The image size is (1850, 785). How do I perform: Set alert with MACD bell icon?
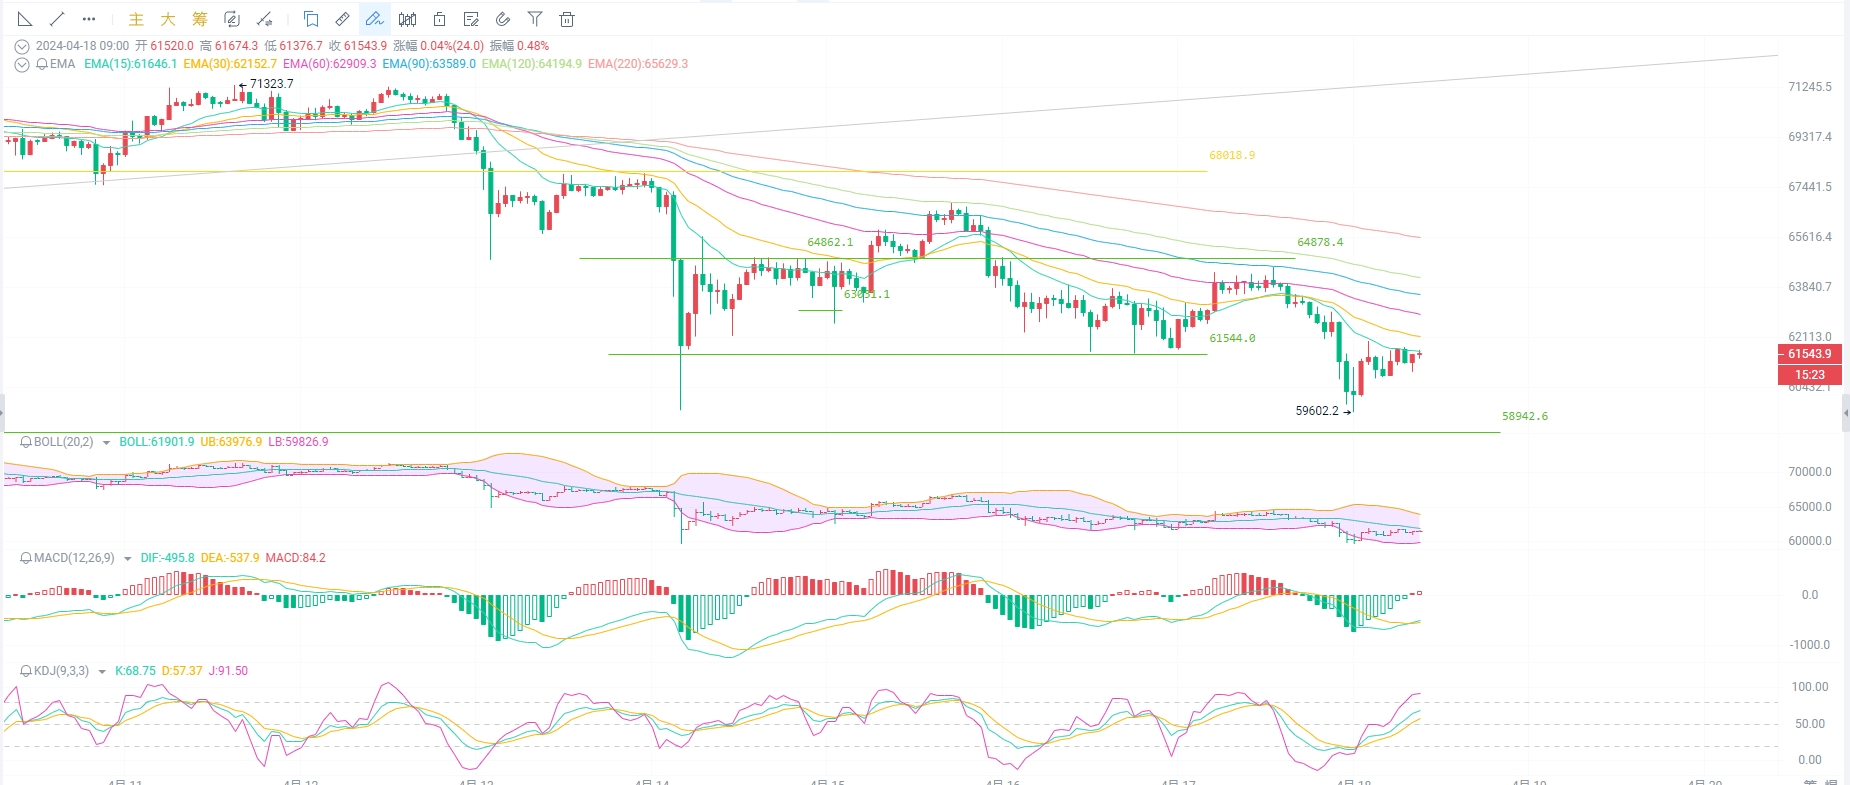(x=26, y=558)
